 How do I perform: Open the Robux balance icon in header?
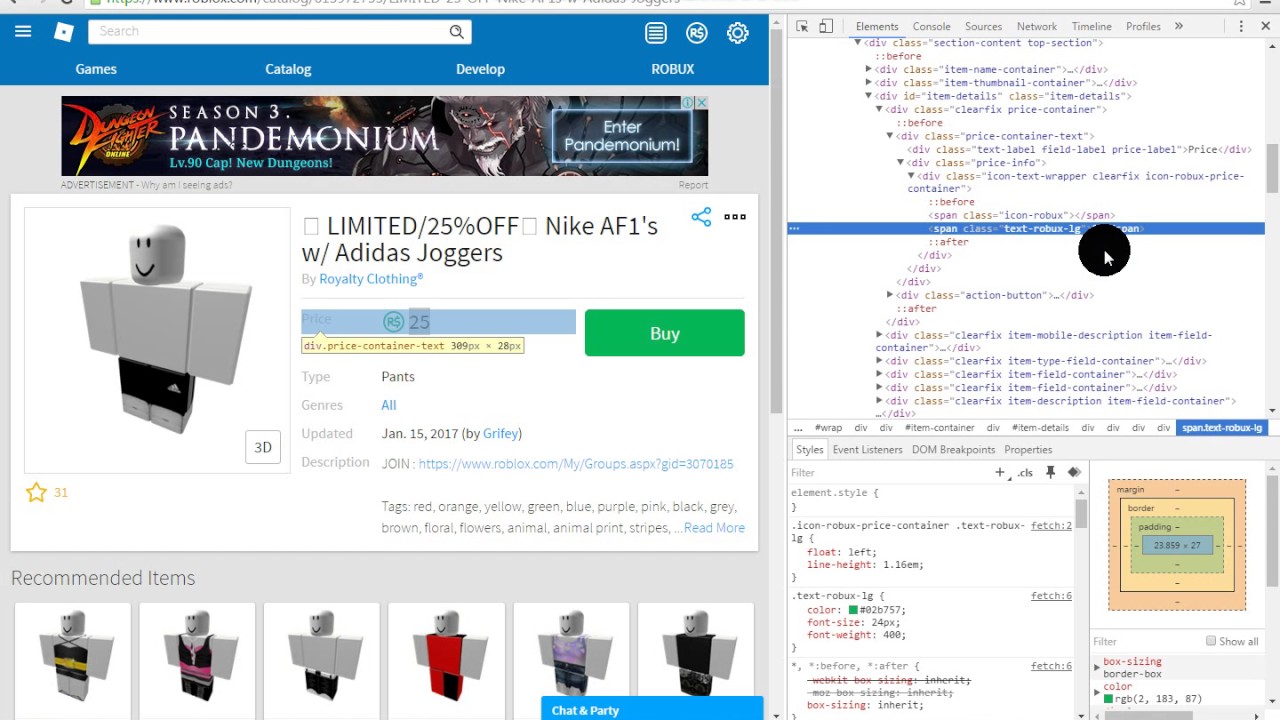697,33
